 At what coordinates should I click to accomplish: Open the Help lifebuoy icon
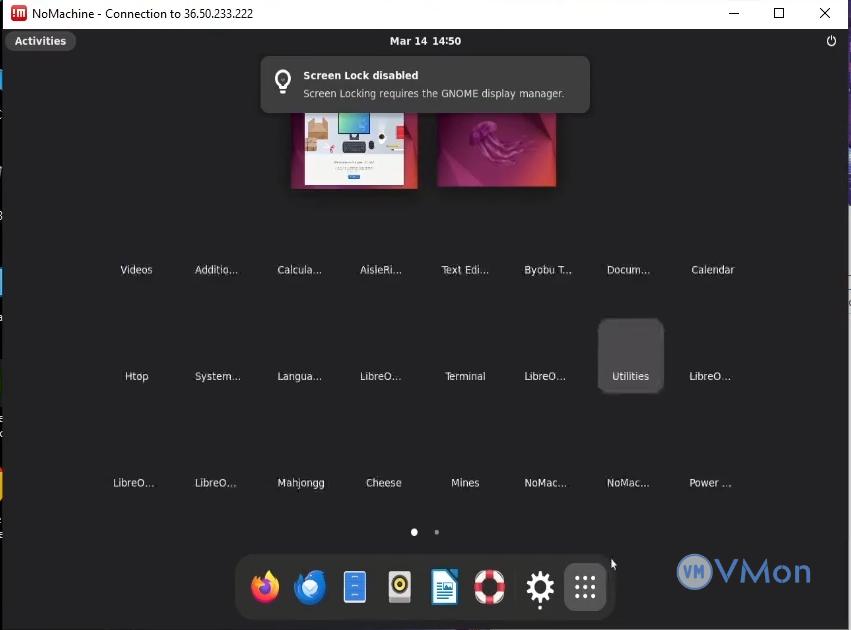coord(490,587)
